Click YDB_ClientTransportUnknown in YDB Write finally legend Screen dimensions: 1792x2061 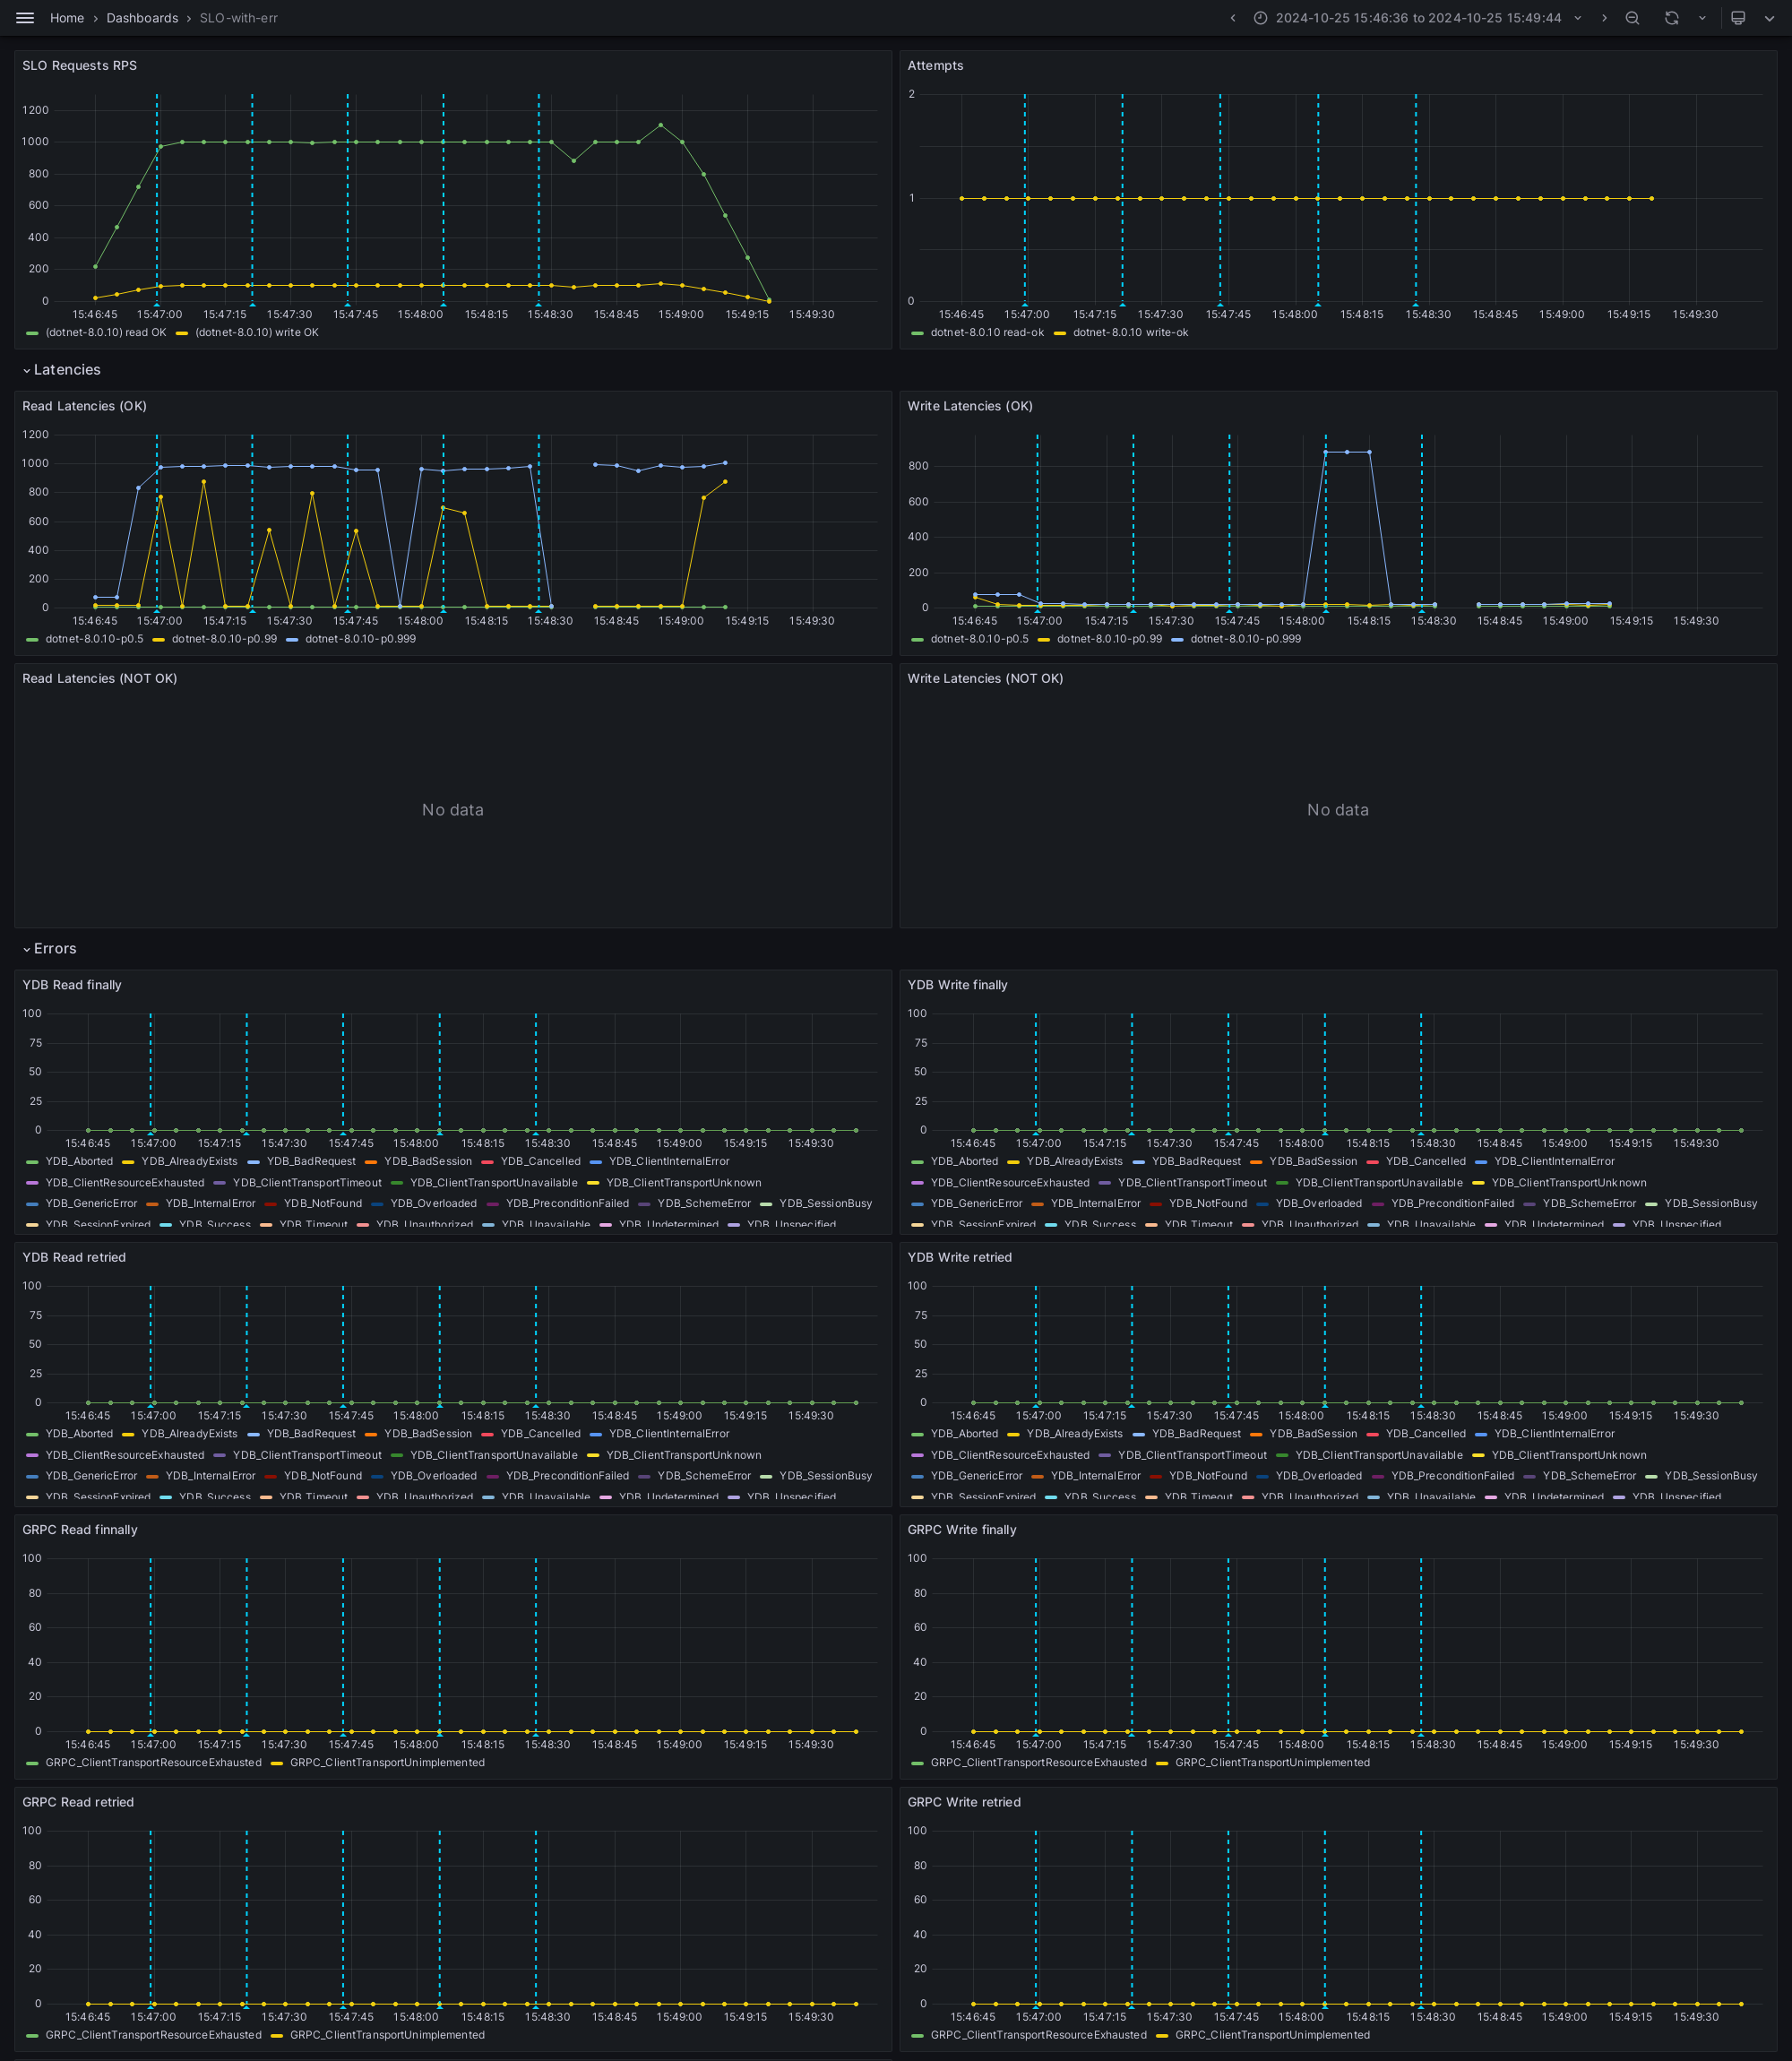click(1569, 1183)
